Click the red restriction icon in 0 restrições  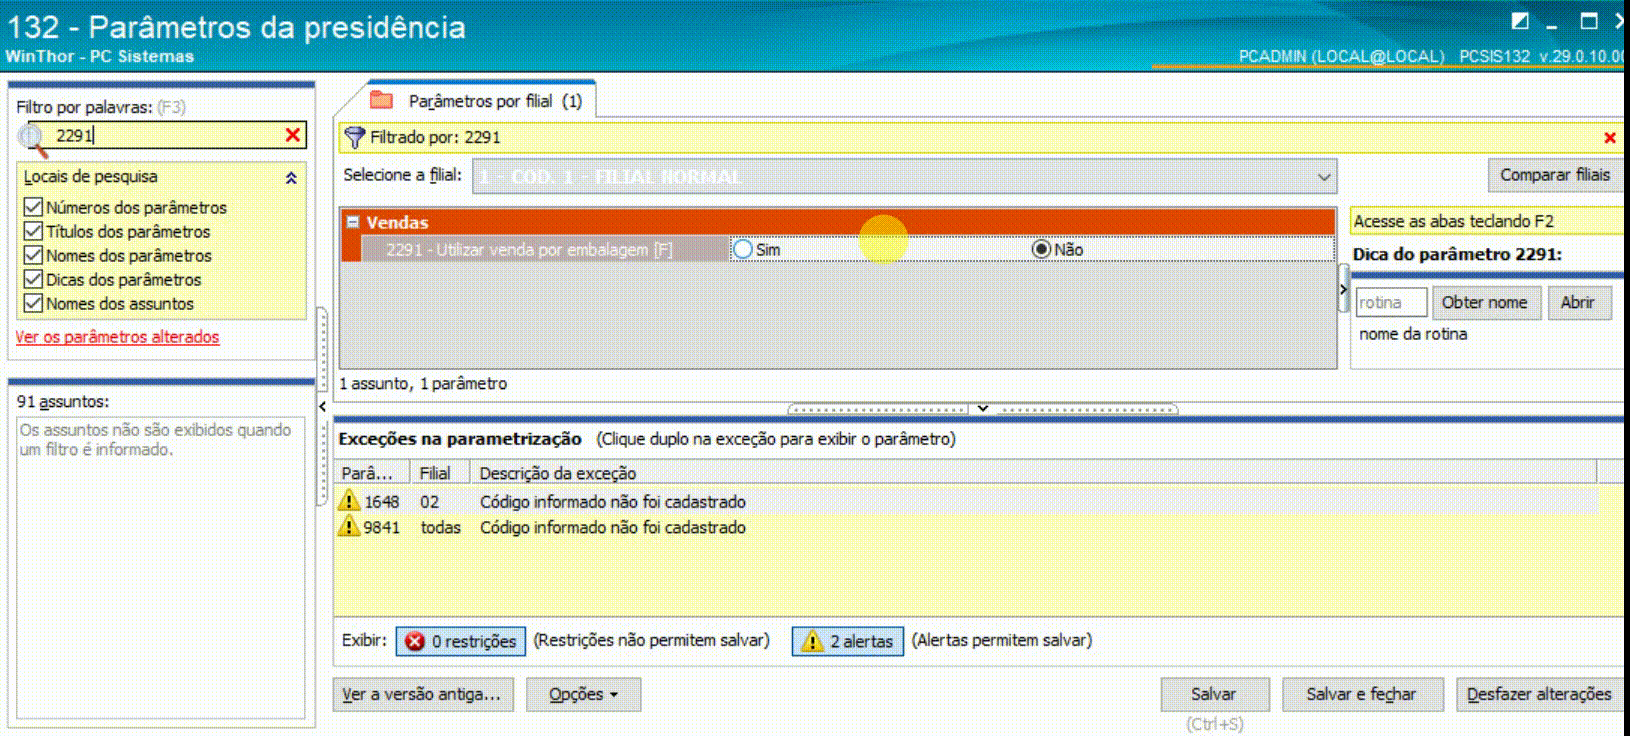415,641
